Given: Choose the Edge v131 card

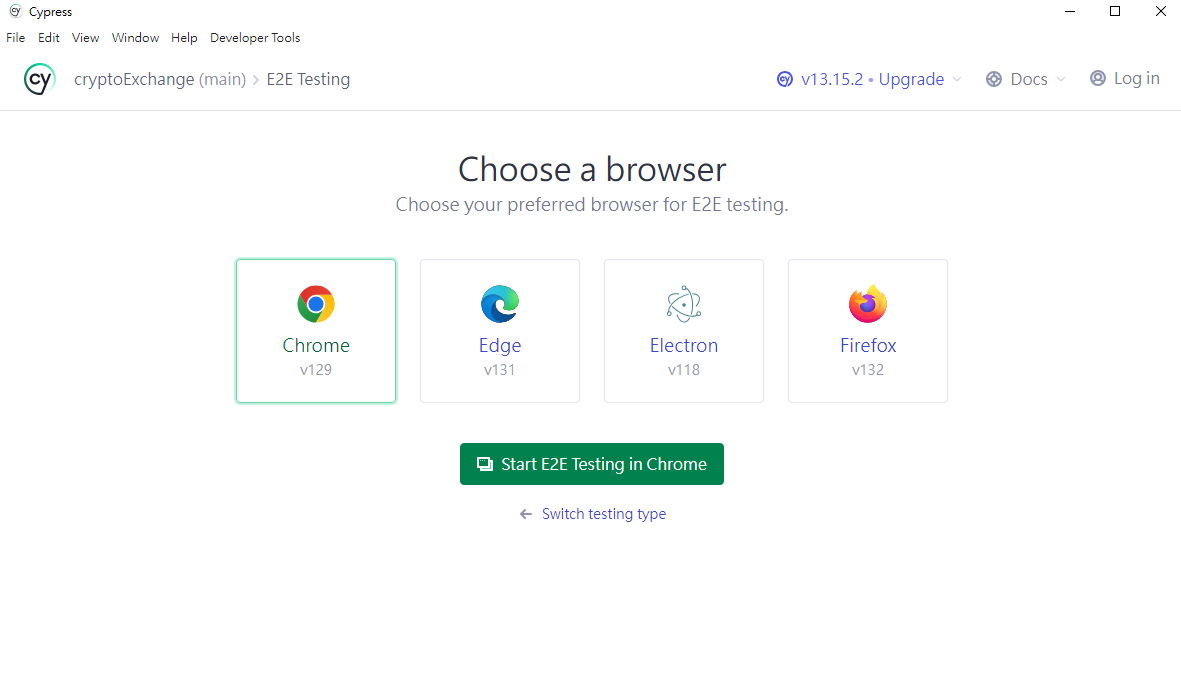Looking at the screenshot, I should tap(500, 331).
